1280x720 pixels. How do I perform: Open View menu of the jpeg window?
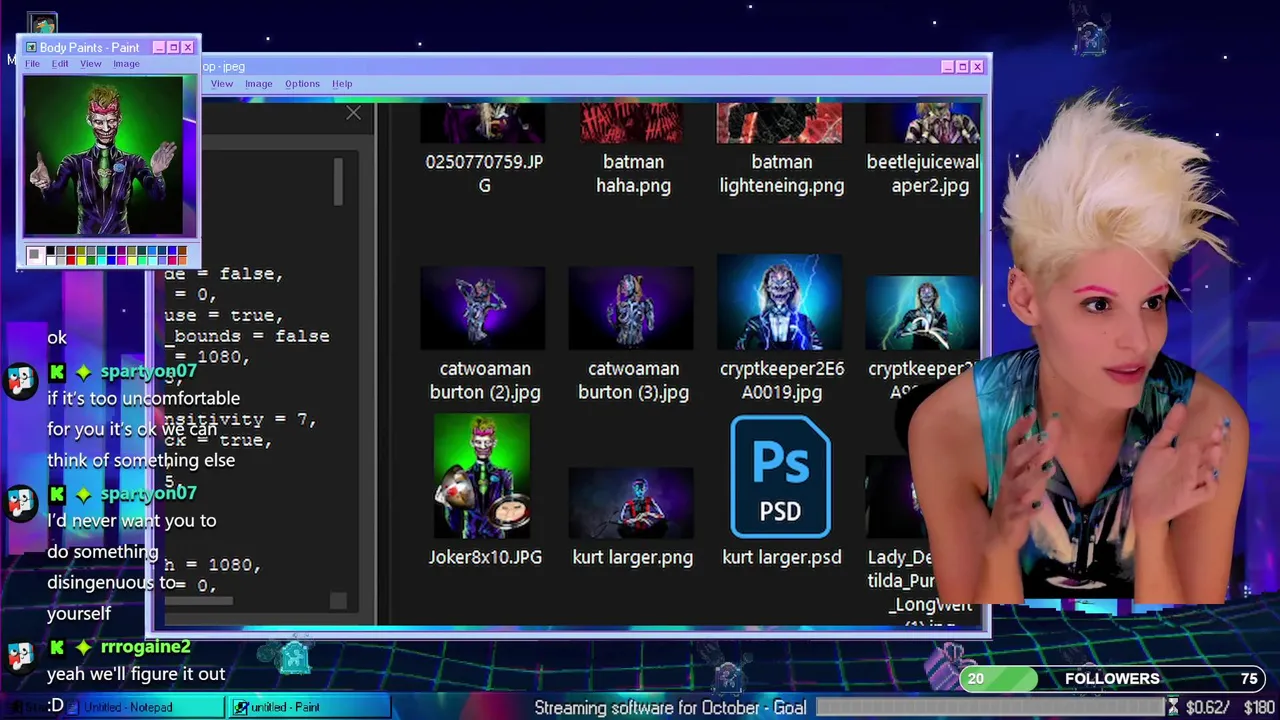[x=222, y=84]
